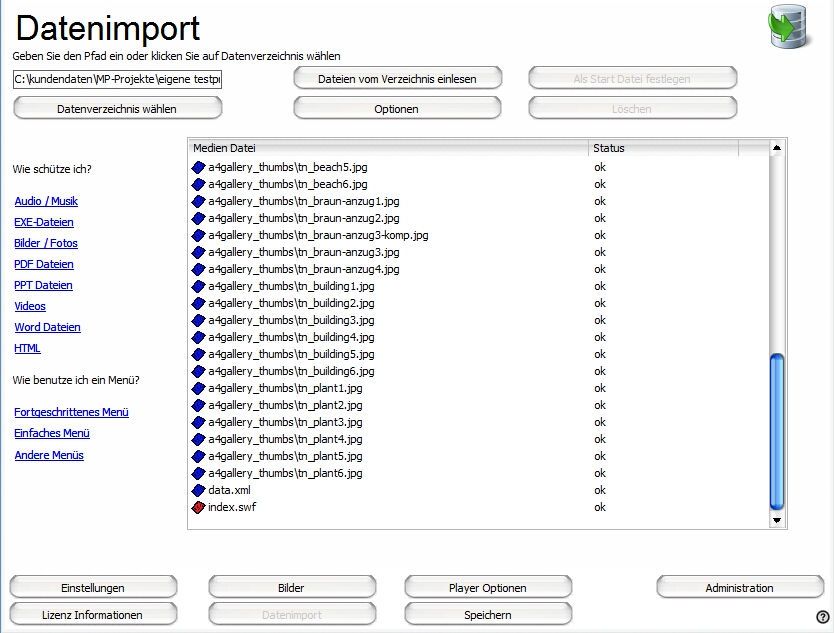This screenshot has height=633, width=834.
Task: Click into the data directory path field
Action: tap(117, 78)
